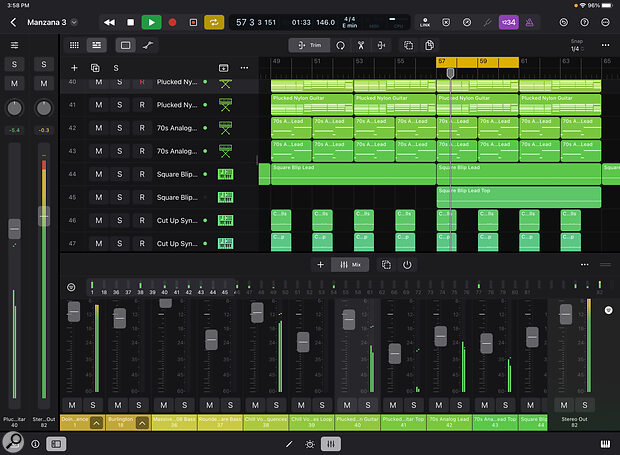This screenshot has height=455, width=620.
Task: Toggle the metronome click
Action: coord(529,23)
